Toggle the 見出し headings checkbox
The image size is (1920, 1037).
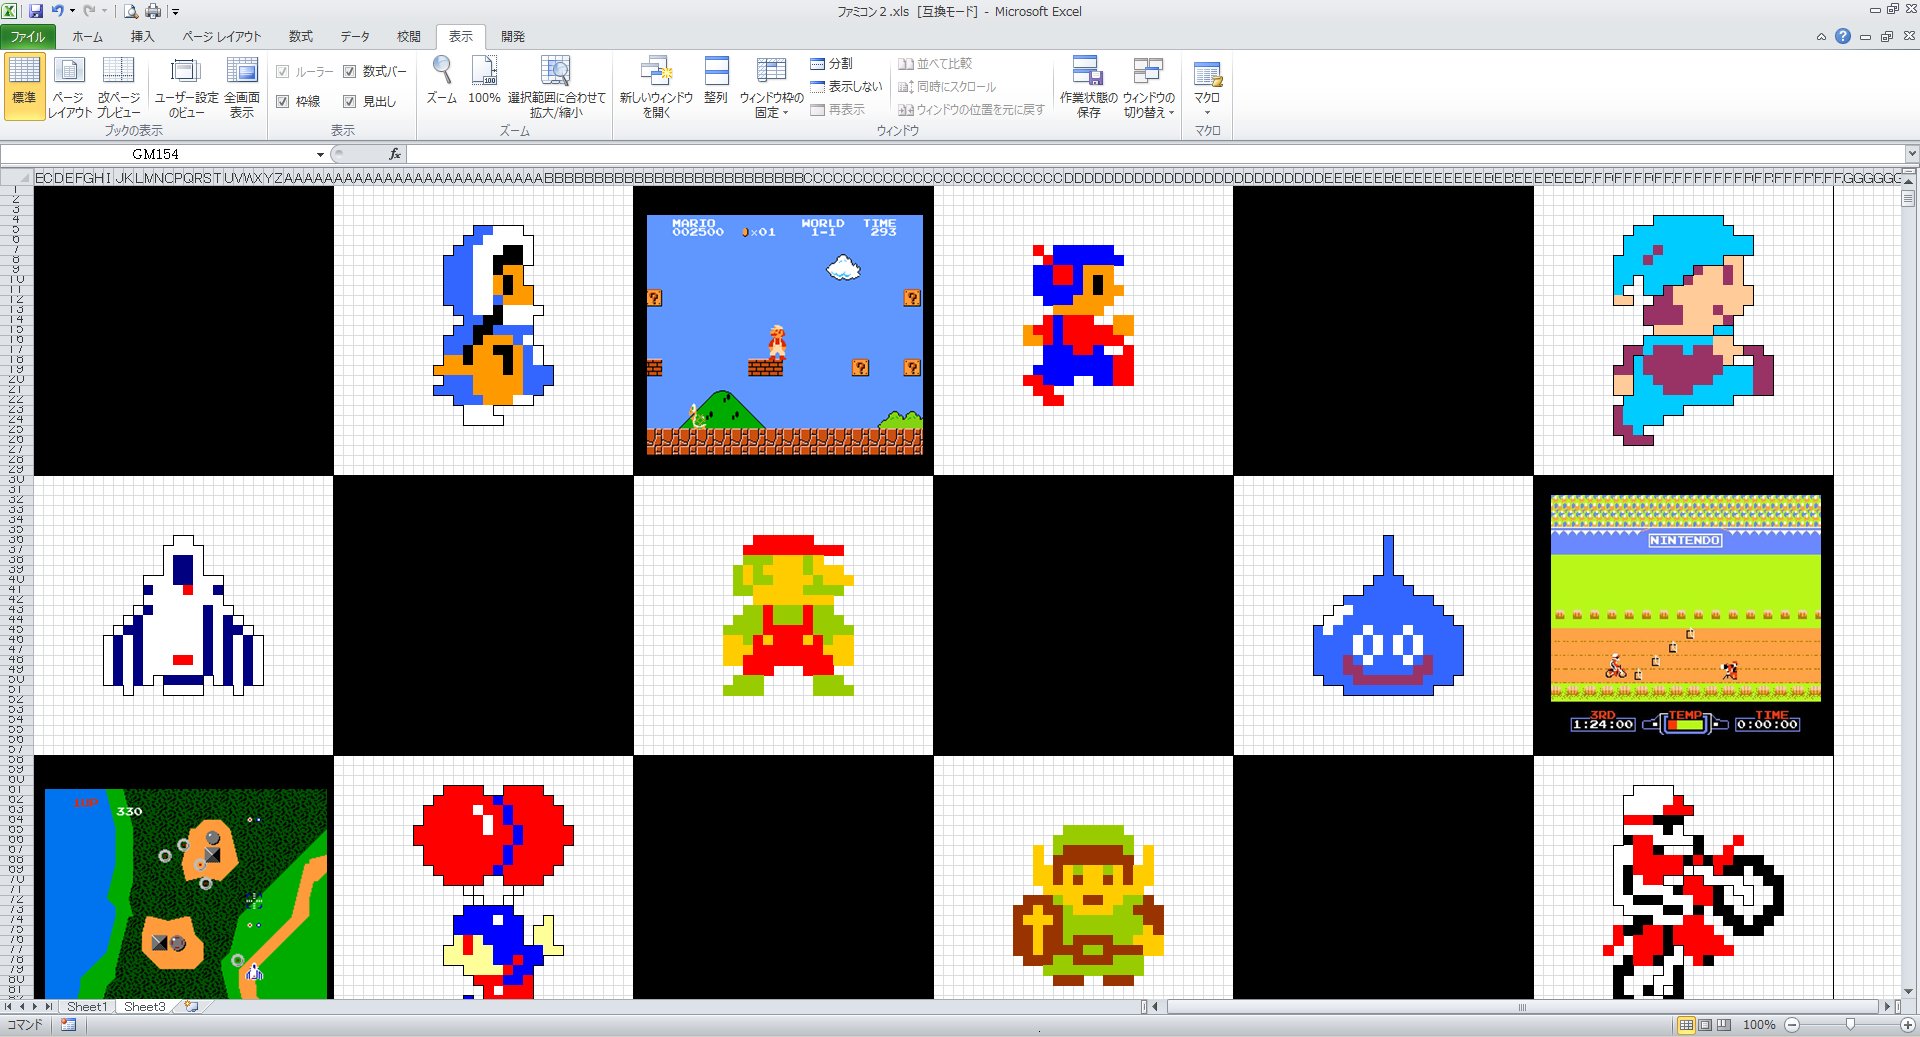[x=350, y=102]
